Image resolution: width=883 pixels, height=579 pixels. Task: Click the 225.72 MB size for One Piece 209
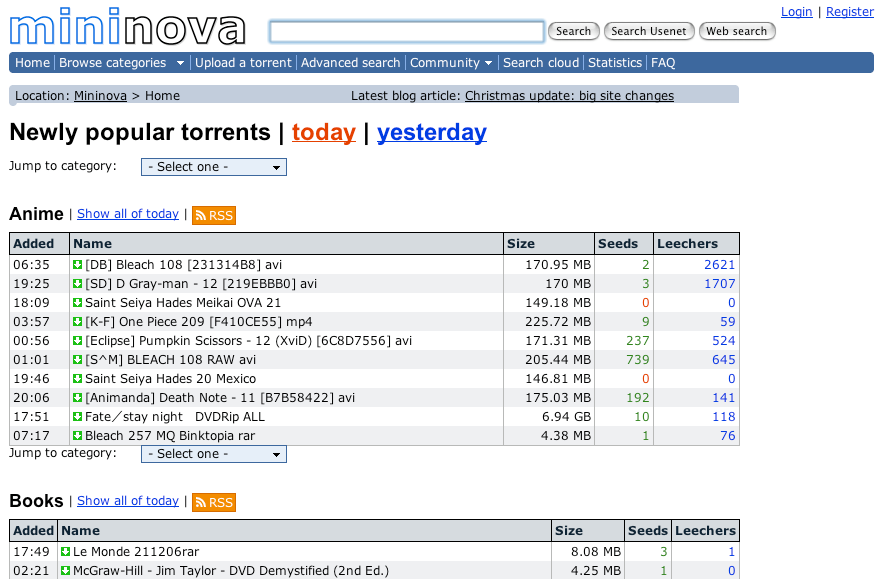click(x=558, y=322)
